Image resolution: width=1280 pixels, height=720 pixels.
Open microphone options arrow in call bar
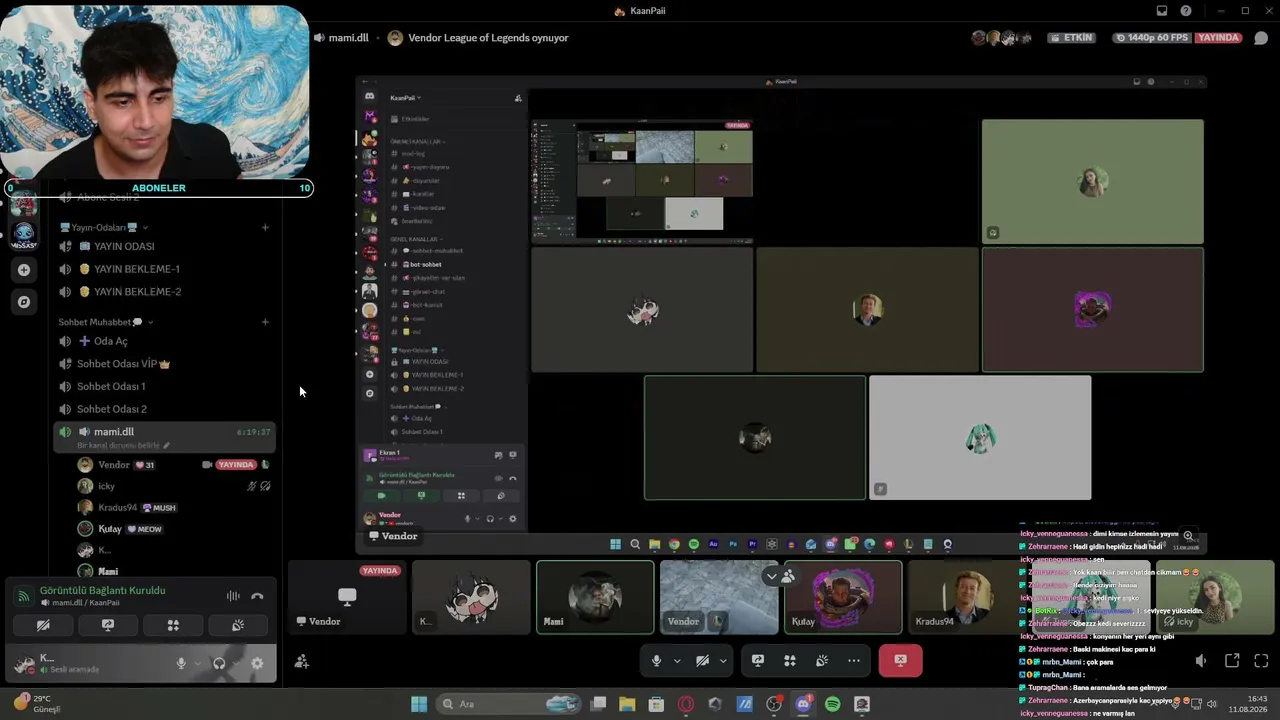676,660
